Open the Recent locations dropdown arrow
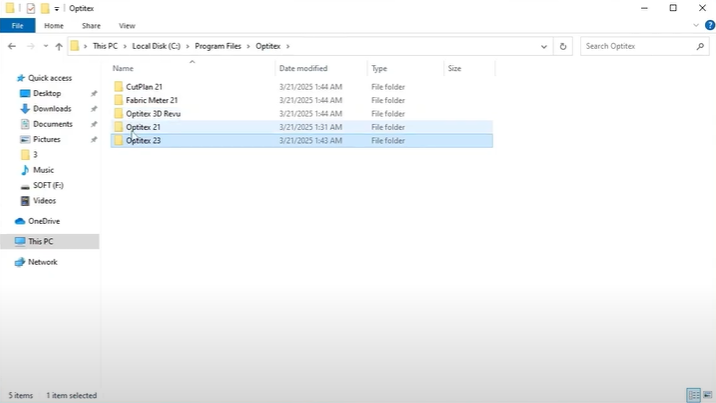The image size is (716, 403). pos(46,46)
